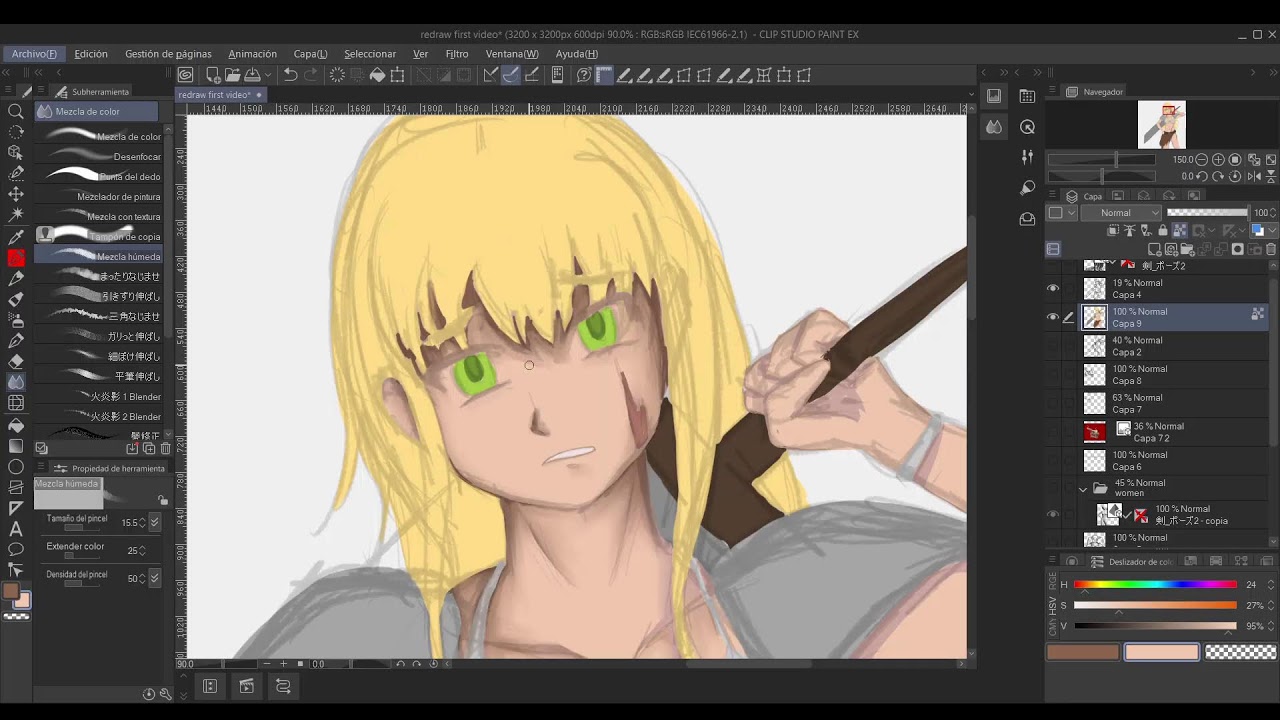
Task: Switch to the redraw first video canvas tab
Action: [221, 95]
